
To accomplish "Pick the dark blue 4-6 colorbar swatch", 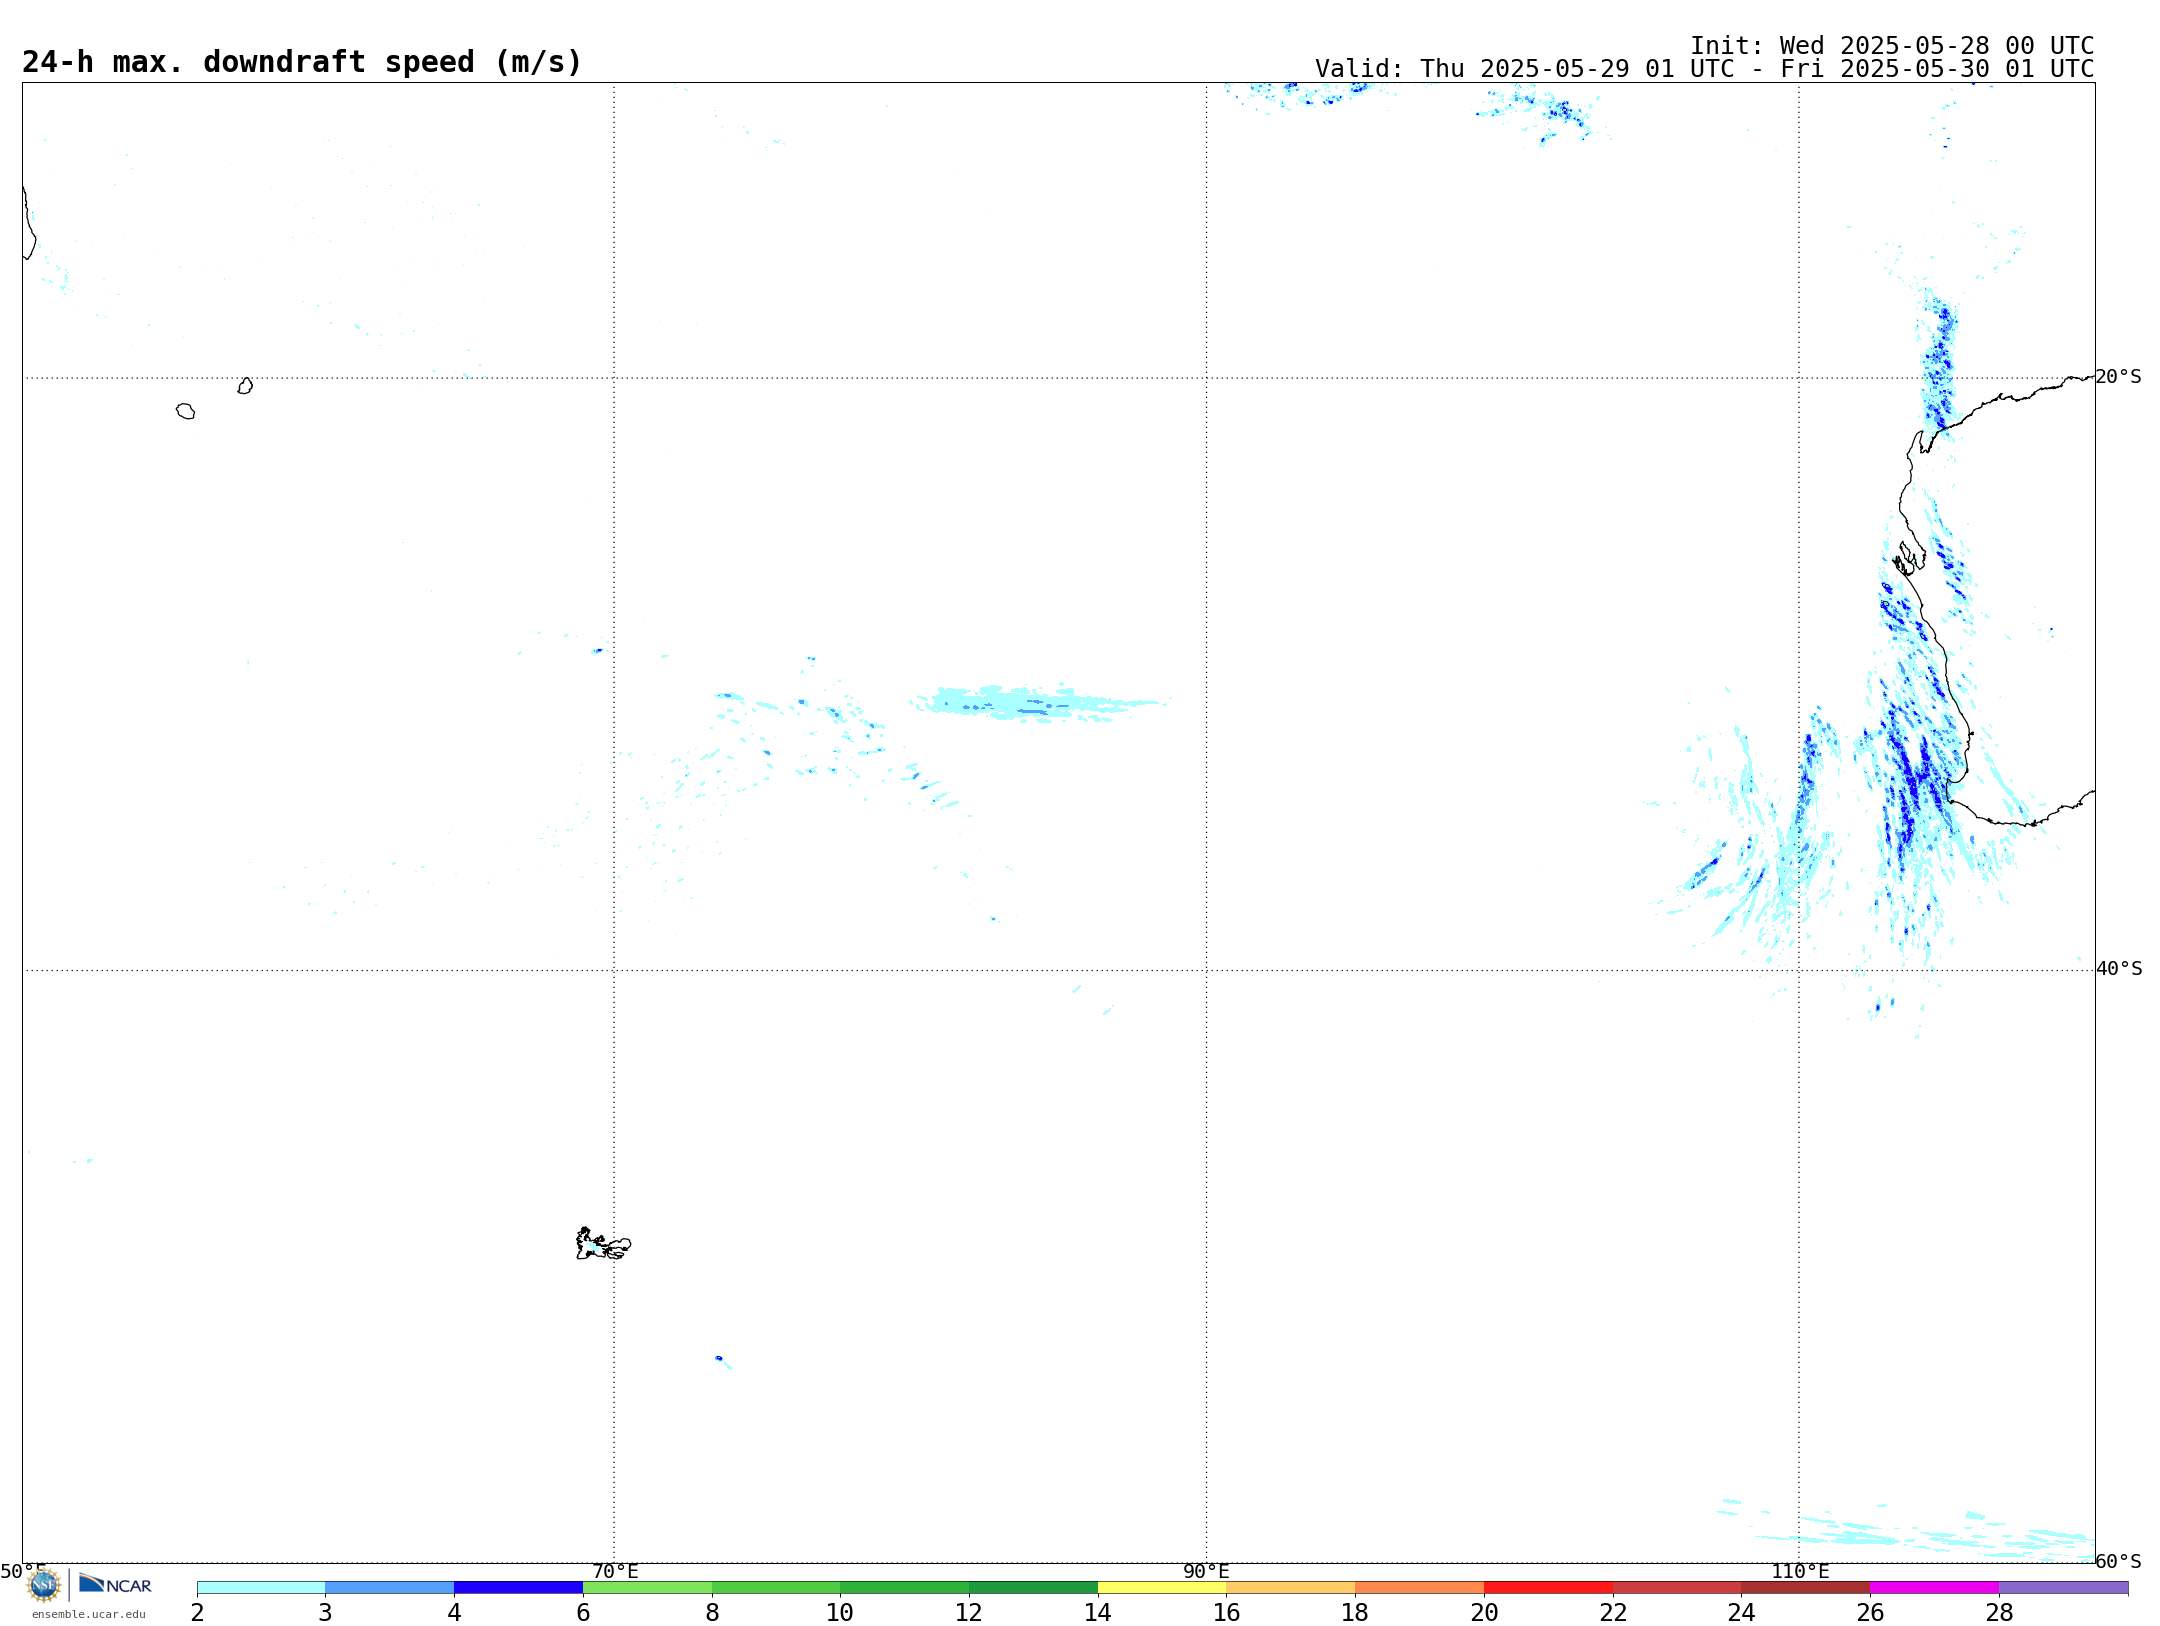I will (x=518, y=1588).
